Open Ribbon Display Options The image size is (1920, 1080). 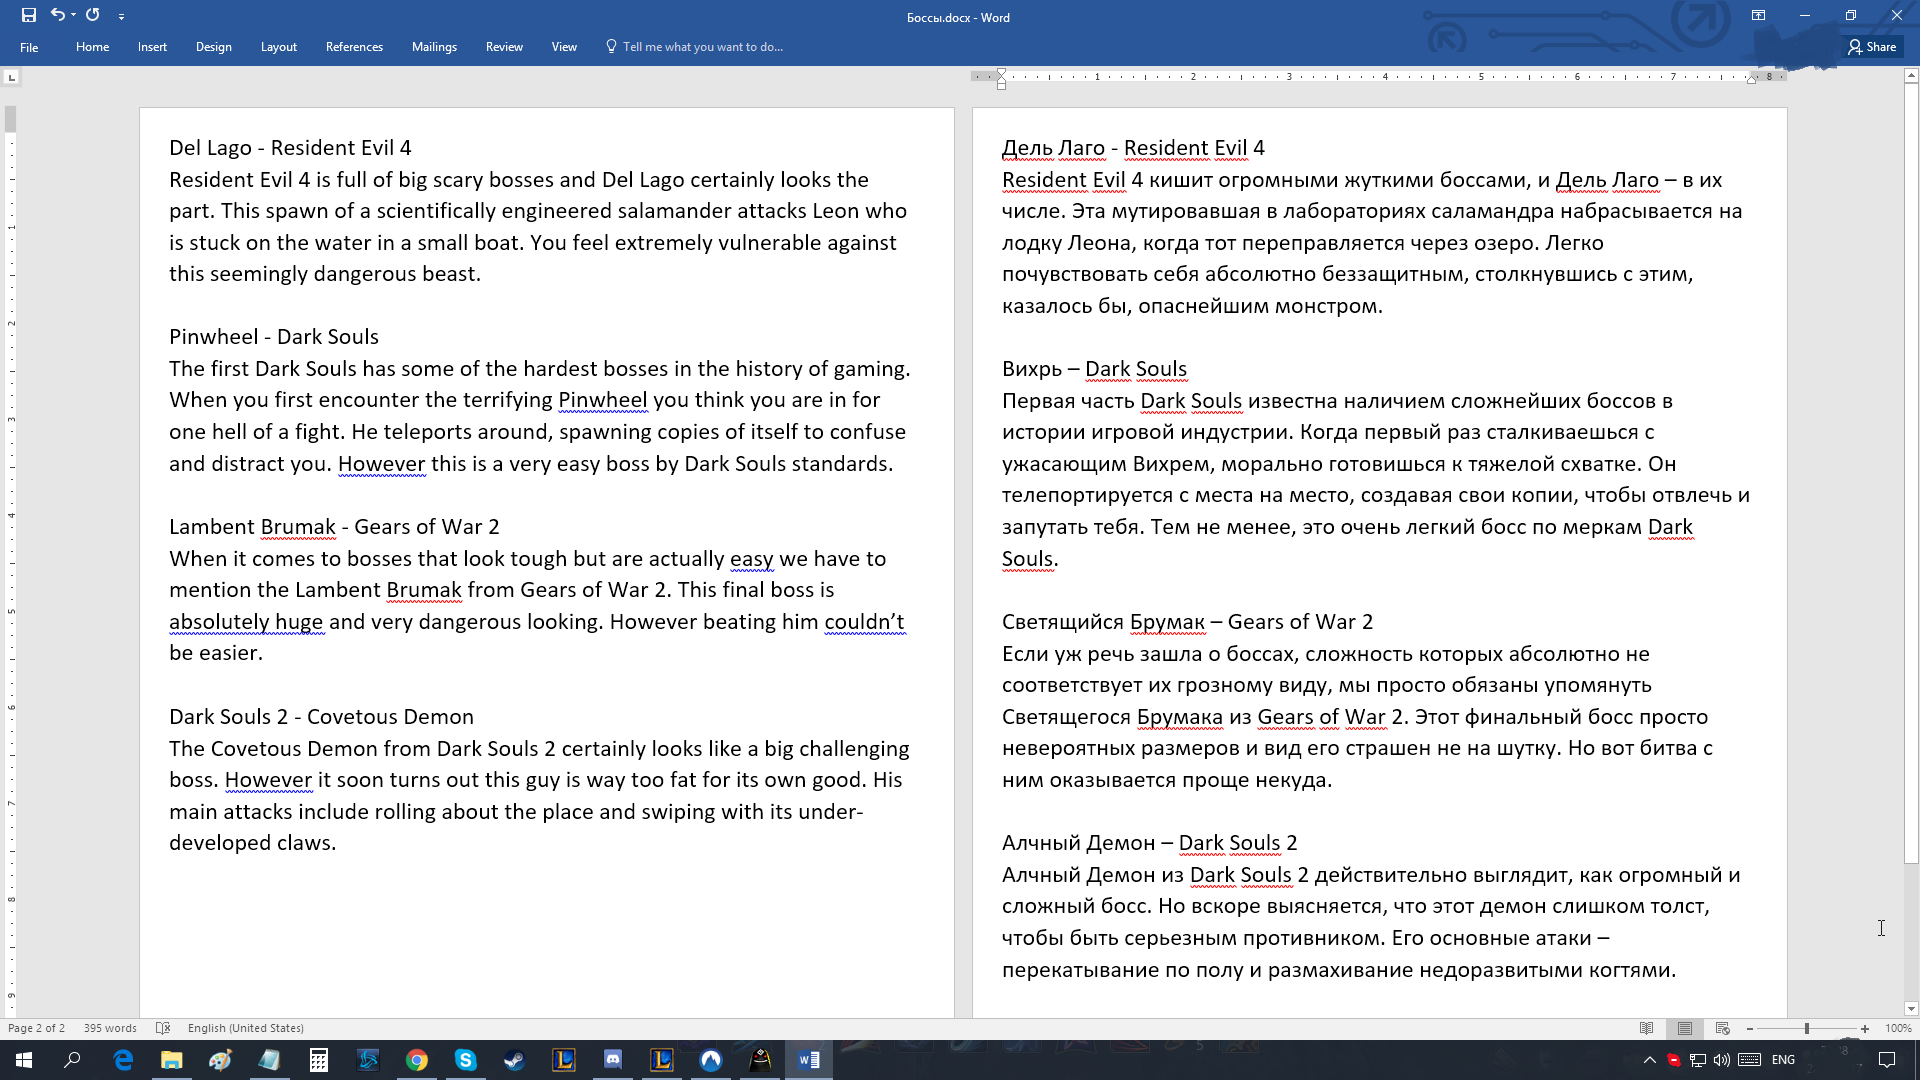pyautogui.click(x=1759, y=17)
